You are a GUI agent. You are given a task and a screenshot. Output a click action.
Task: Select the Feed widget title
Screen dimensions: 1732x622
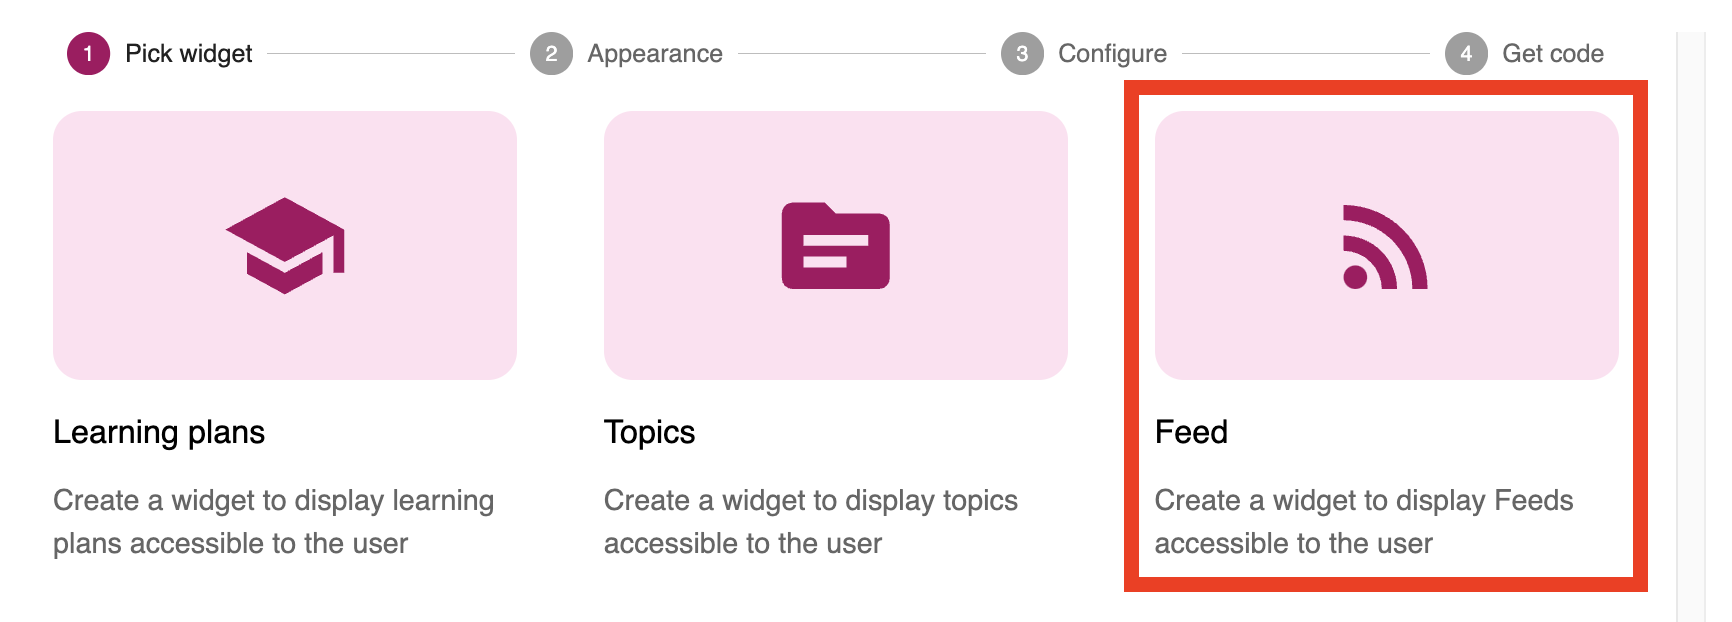click(1191, 432)
